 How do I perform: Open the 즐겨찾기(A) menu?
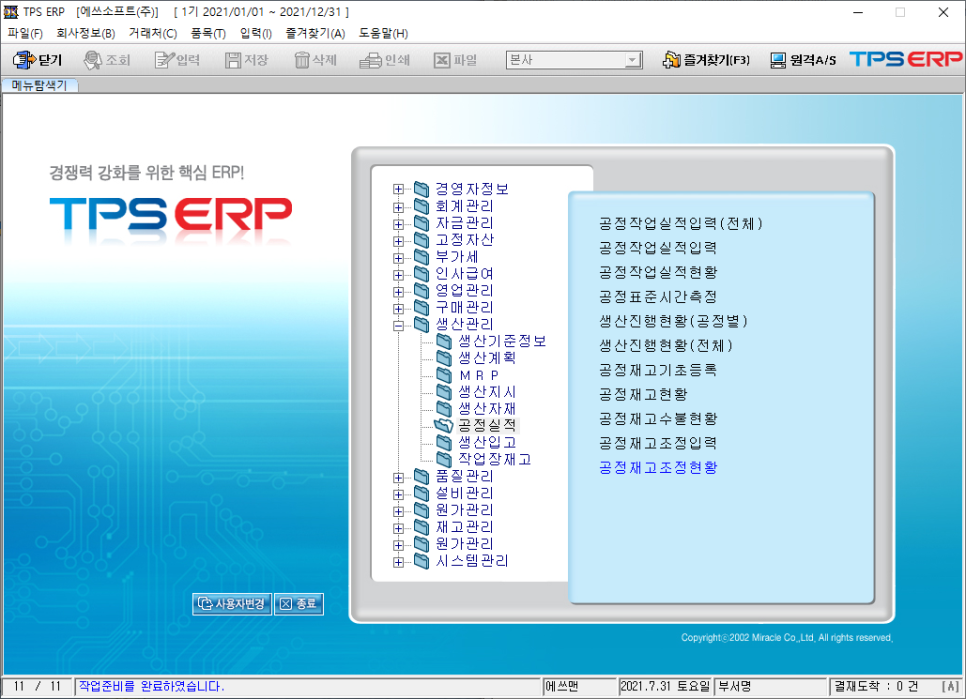click(x=315, y=33)
